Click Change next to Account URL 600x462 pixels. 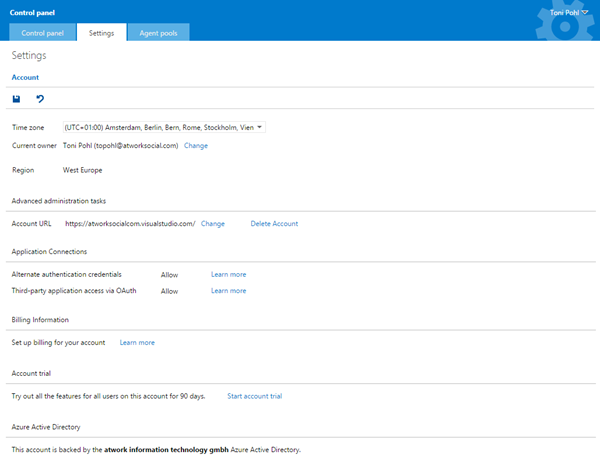pyautogui.click(x=212, y=223)
